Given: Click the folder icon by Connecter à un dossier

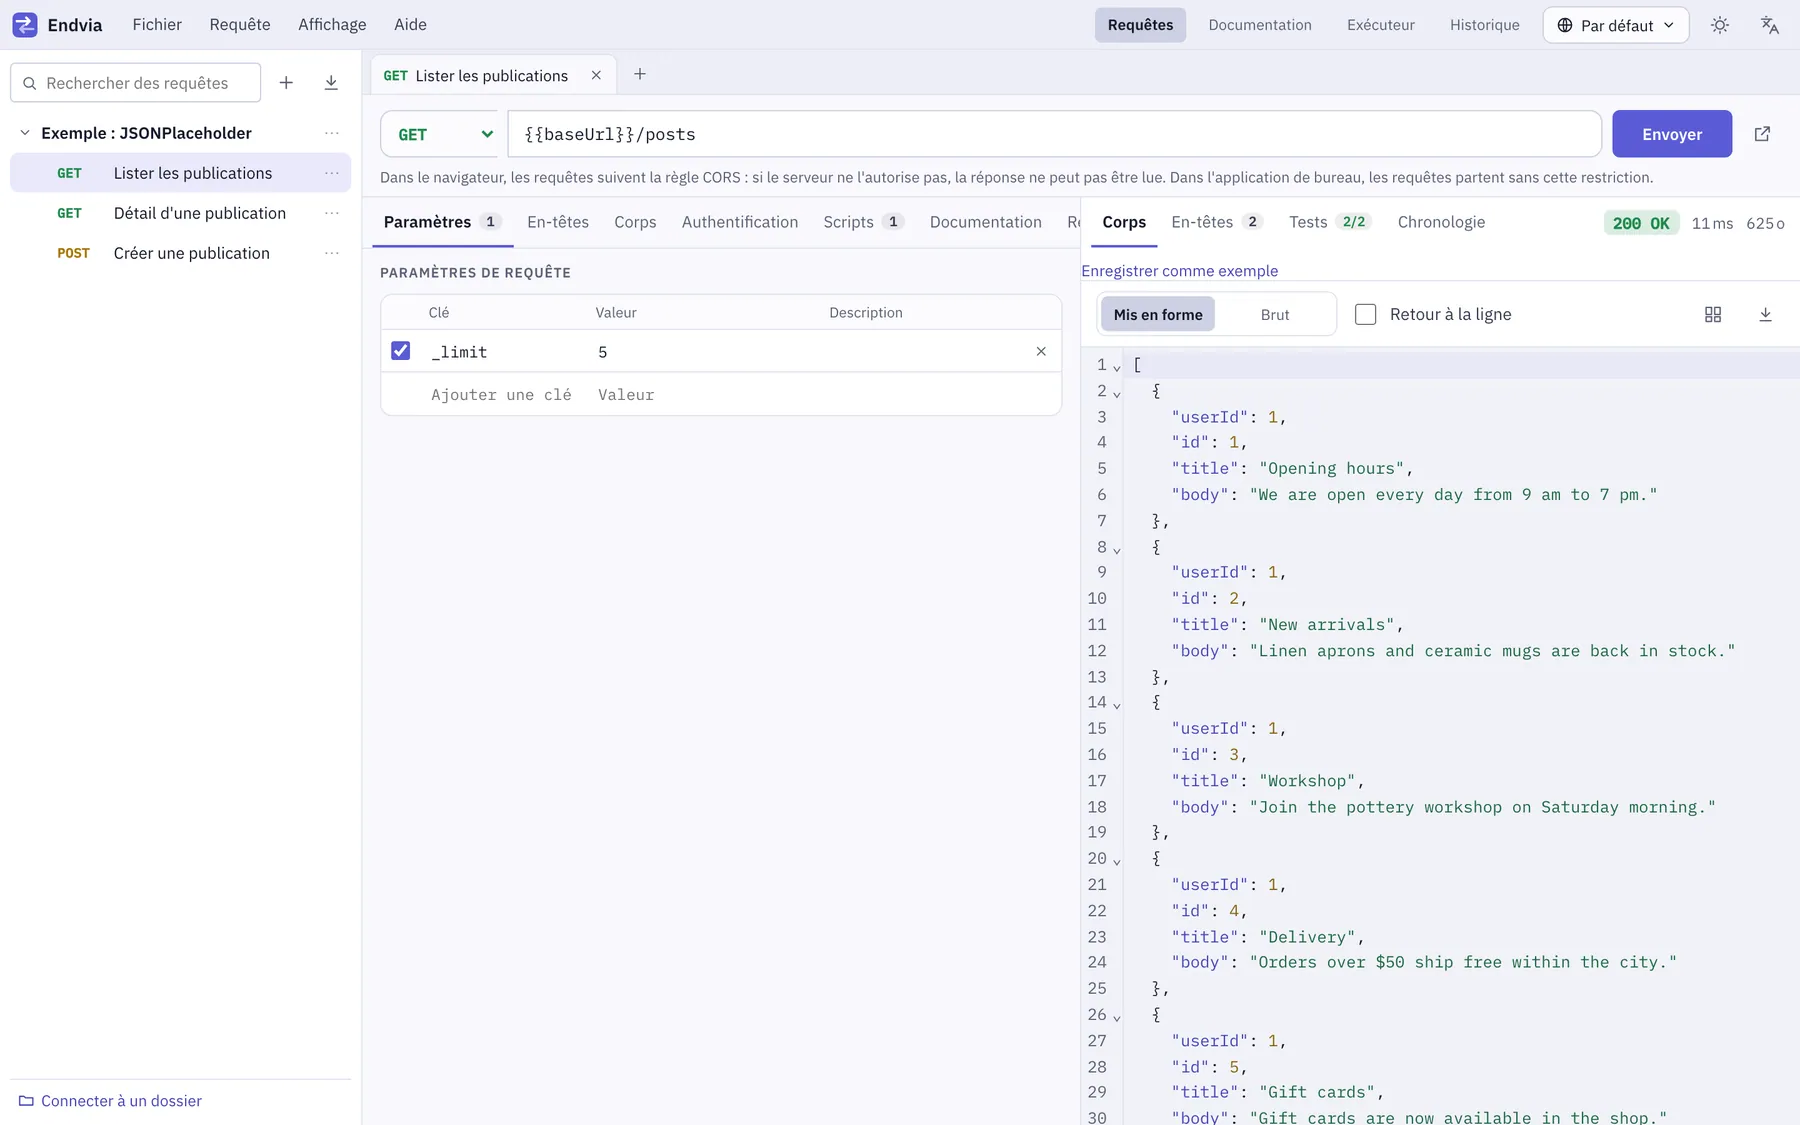Looking at the screenshot, I should pyautogui.click(x=26, y=1101).
